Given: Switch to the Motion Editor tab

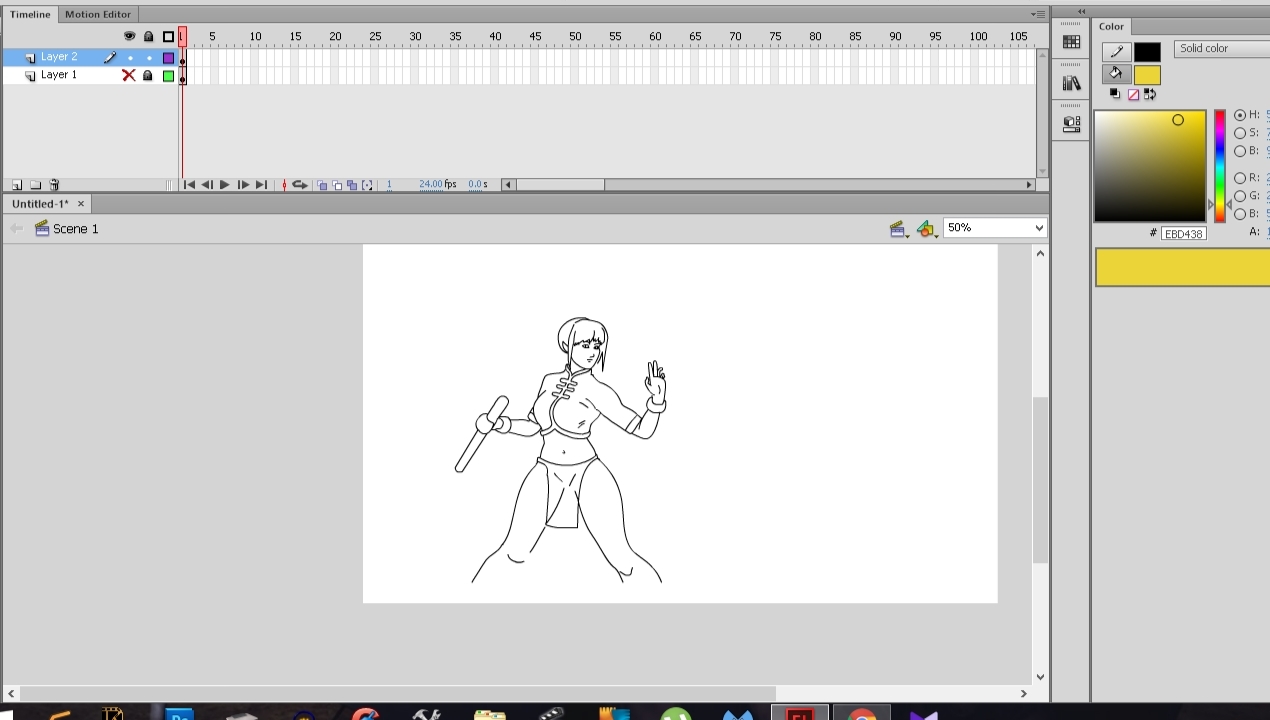Looking at the screenshot, I should [x=98, y=14].
